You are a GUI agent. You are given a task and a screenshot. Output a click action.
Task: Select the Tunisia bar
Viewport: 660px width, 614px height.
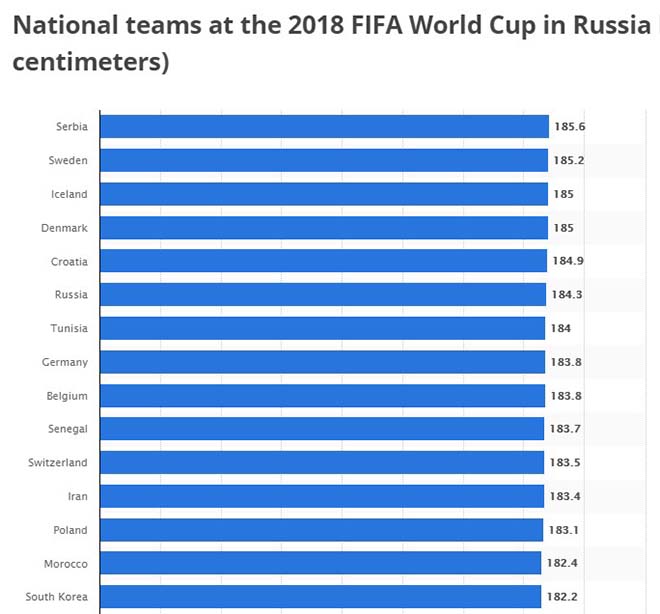(322, 328)
